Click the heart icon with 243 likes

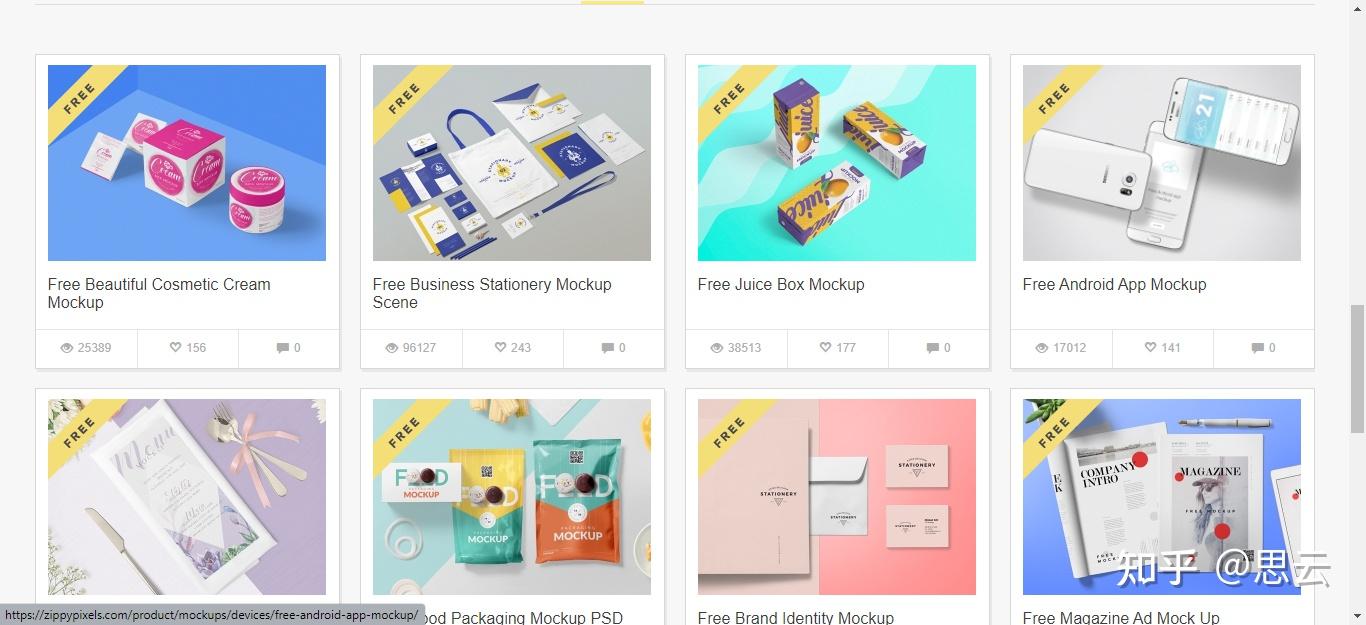[x=500, y=348]
